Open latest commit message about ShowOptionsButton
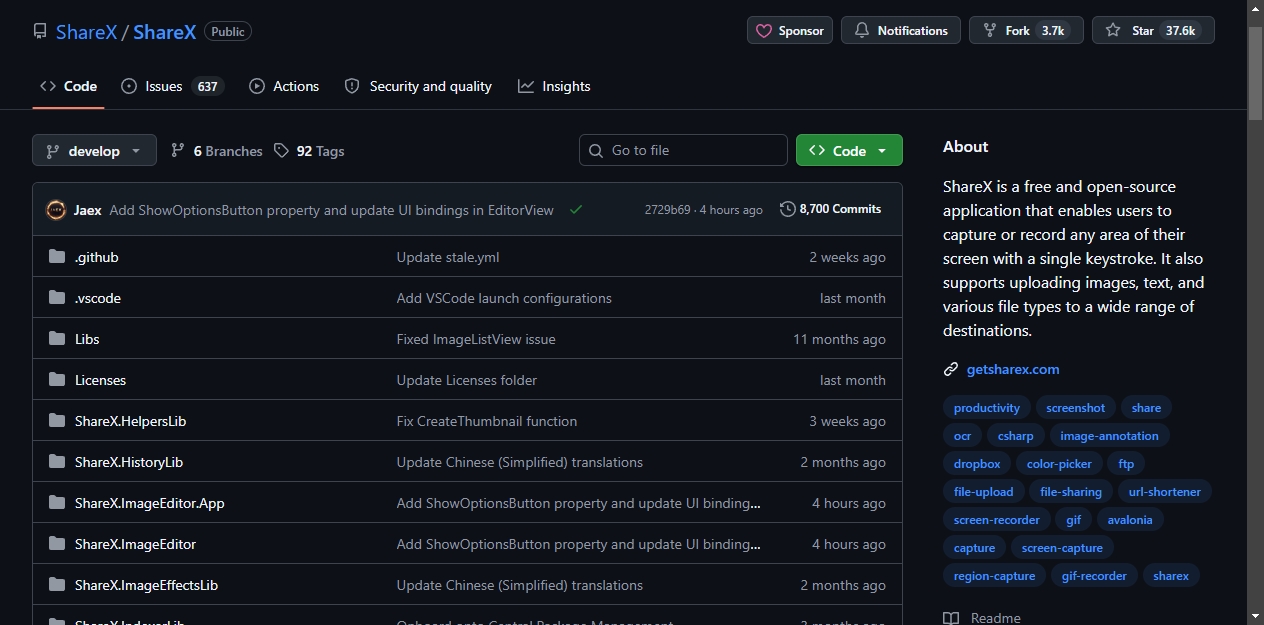Viewport: 1264px width, 625px height. pos(331,210)
